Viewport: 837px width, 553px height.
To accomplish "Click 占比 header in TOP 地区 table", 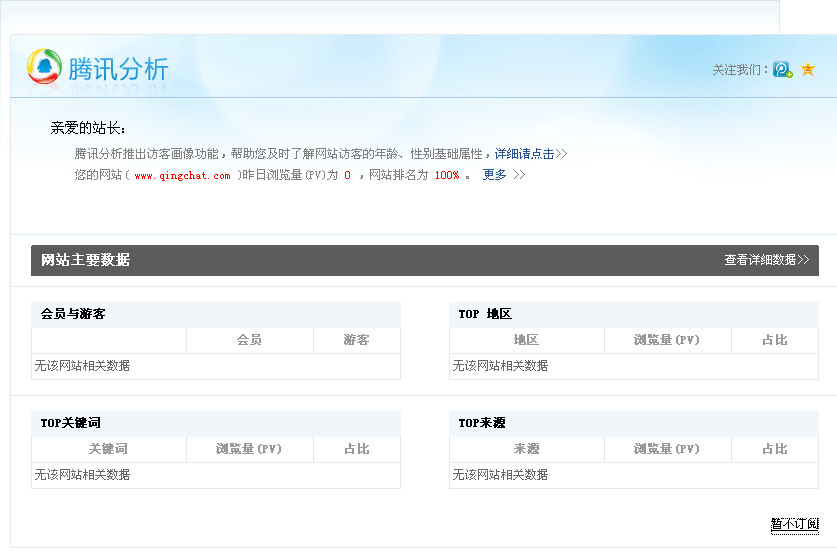I will 775,340.
